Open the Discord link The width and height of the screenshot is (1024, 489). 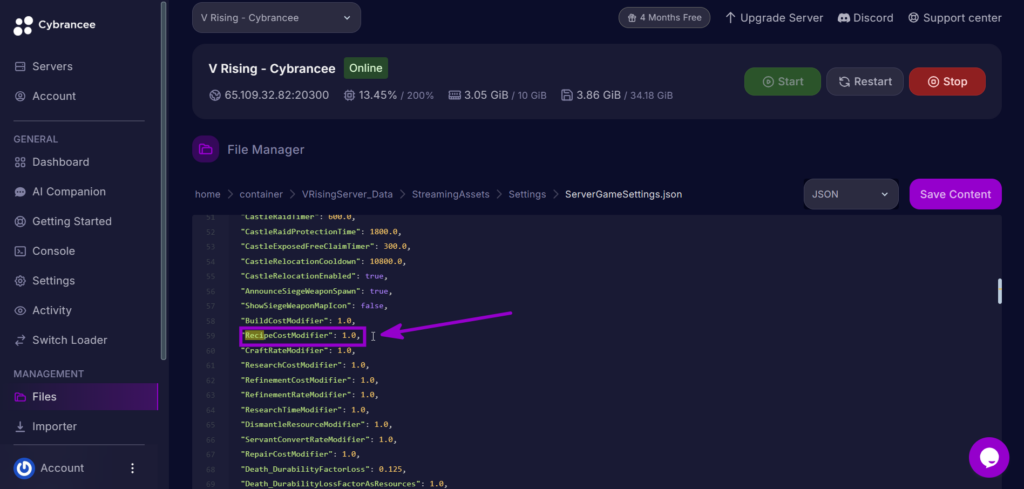pos(865,18)
